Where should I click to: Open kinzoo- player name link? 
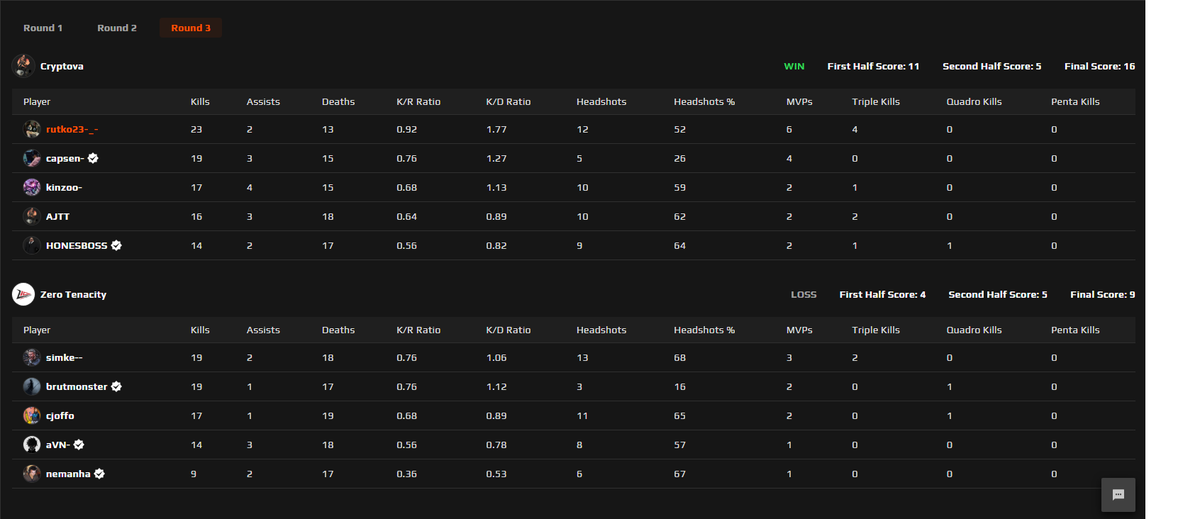click(x=64, y=187)
